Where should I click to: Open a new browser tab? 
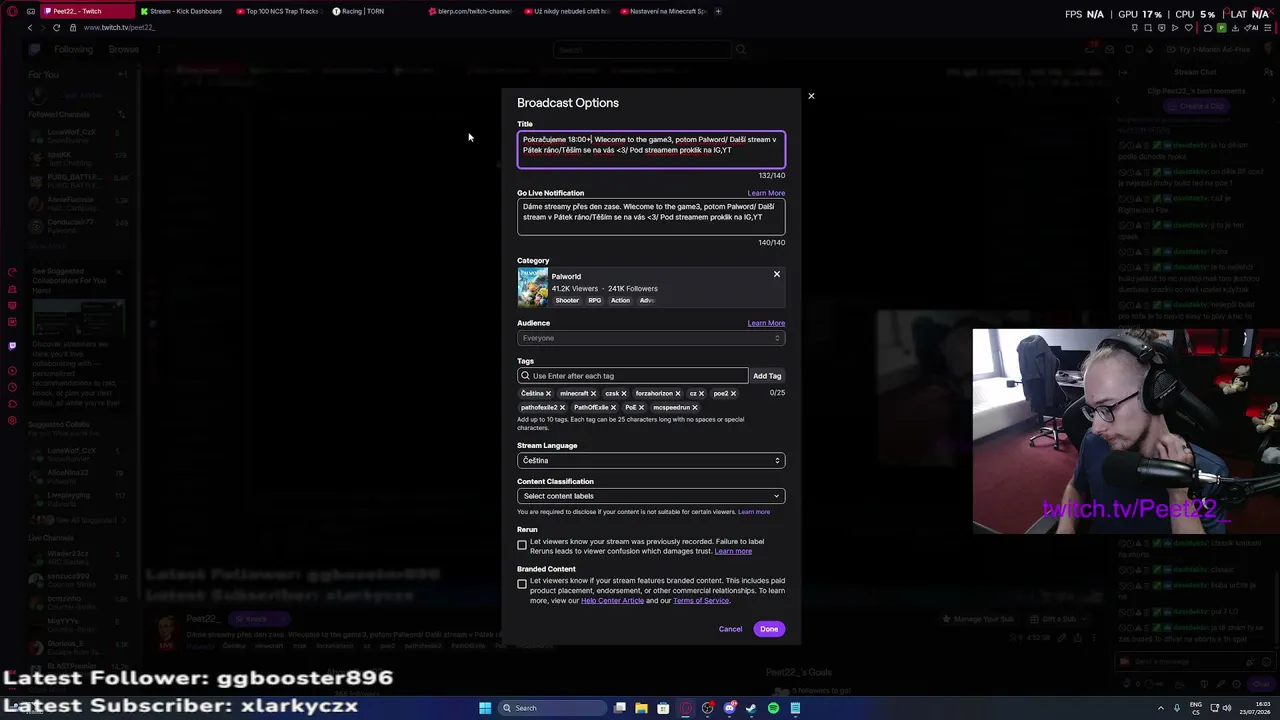pos(718,11)
